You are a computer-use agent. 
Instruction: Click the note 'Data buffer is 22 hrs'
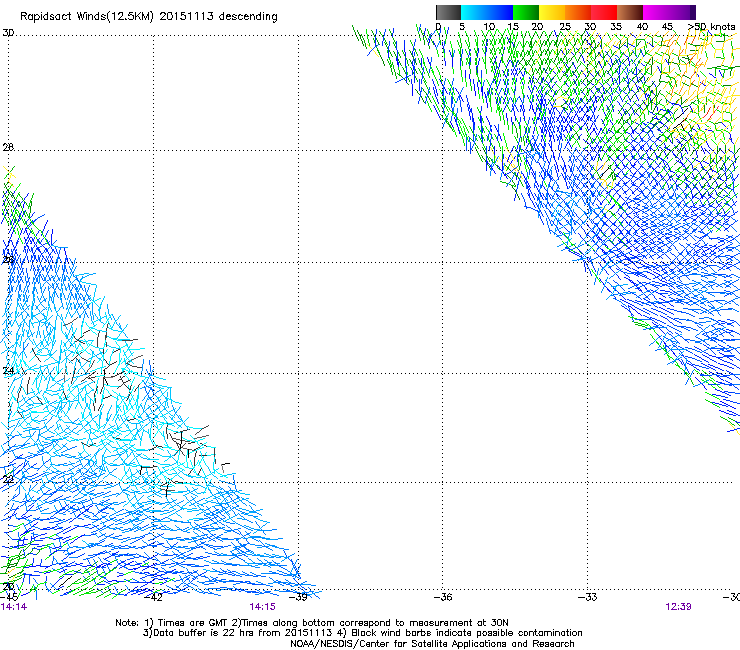point(200,633)
